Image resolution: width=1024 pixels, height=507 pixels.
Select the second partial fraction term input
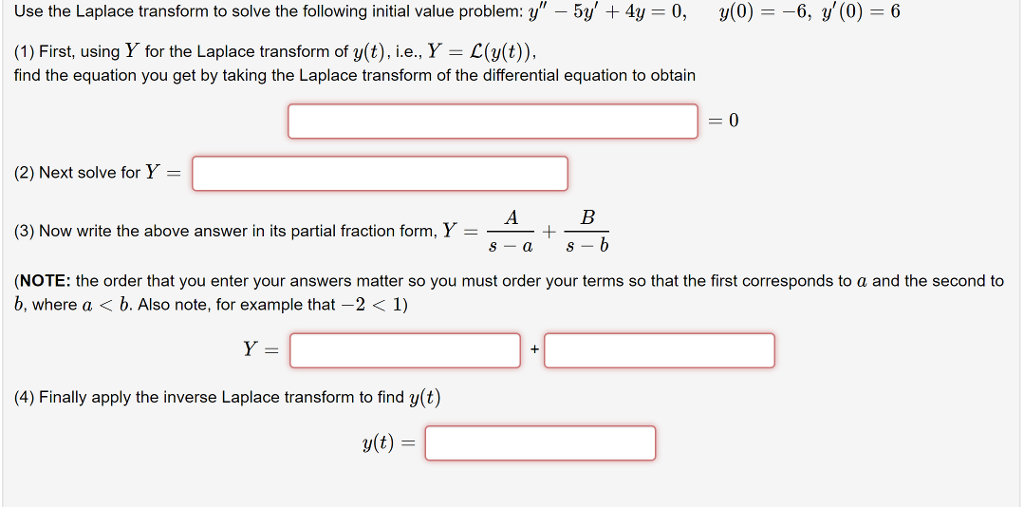[x=660, y=350]
